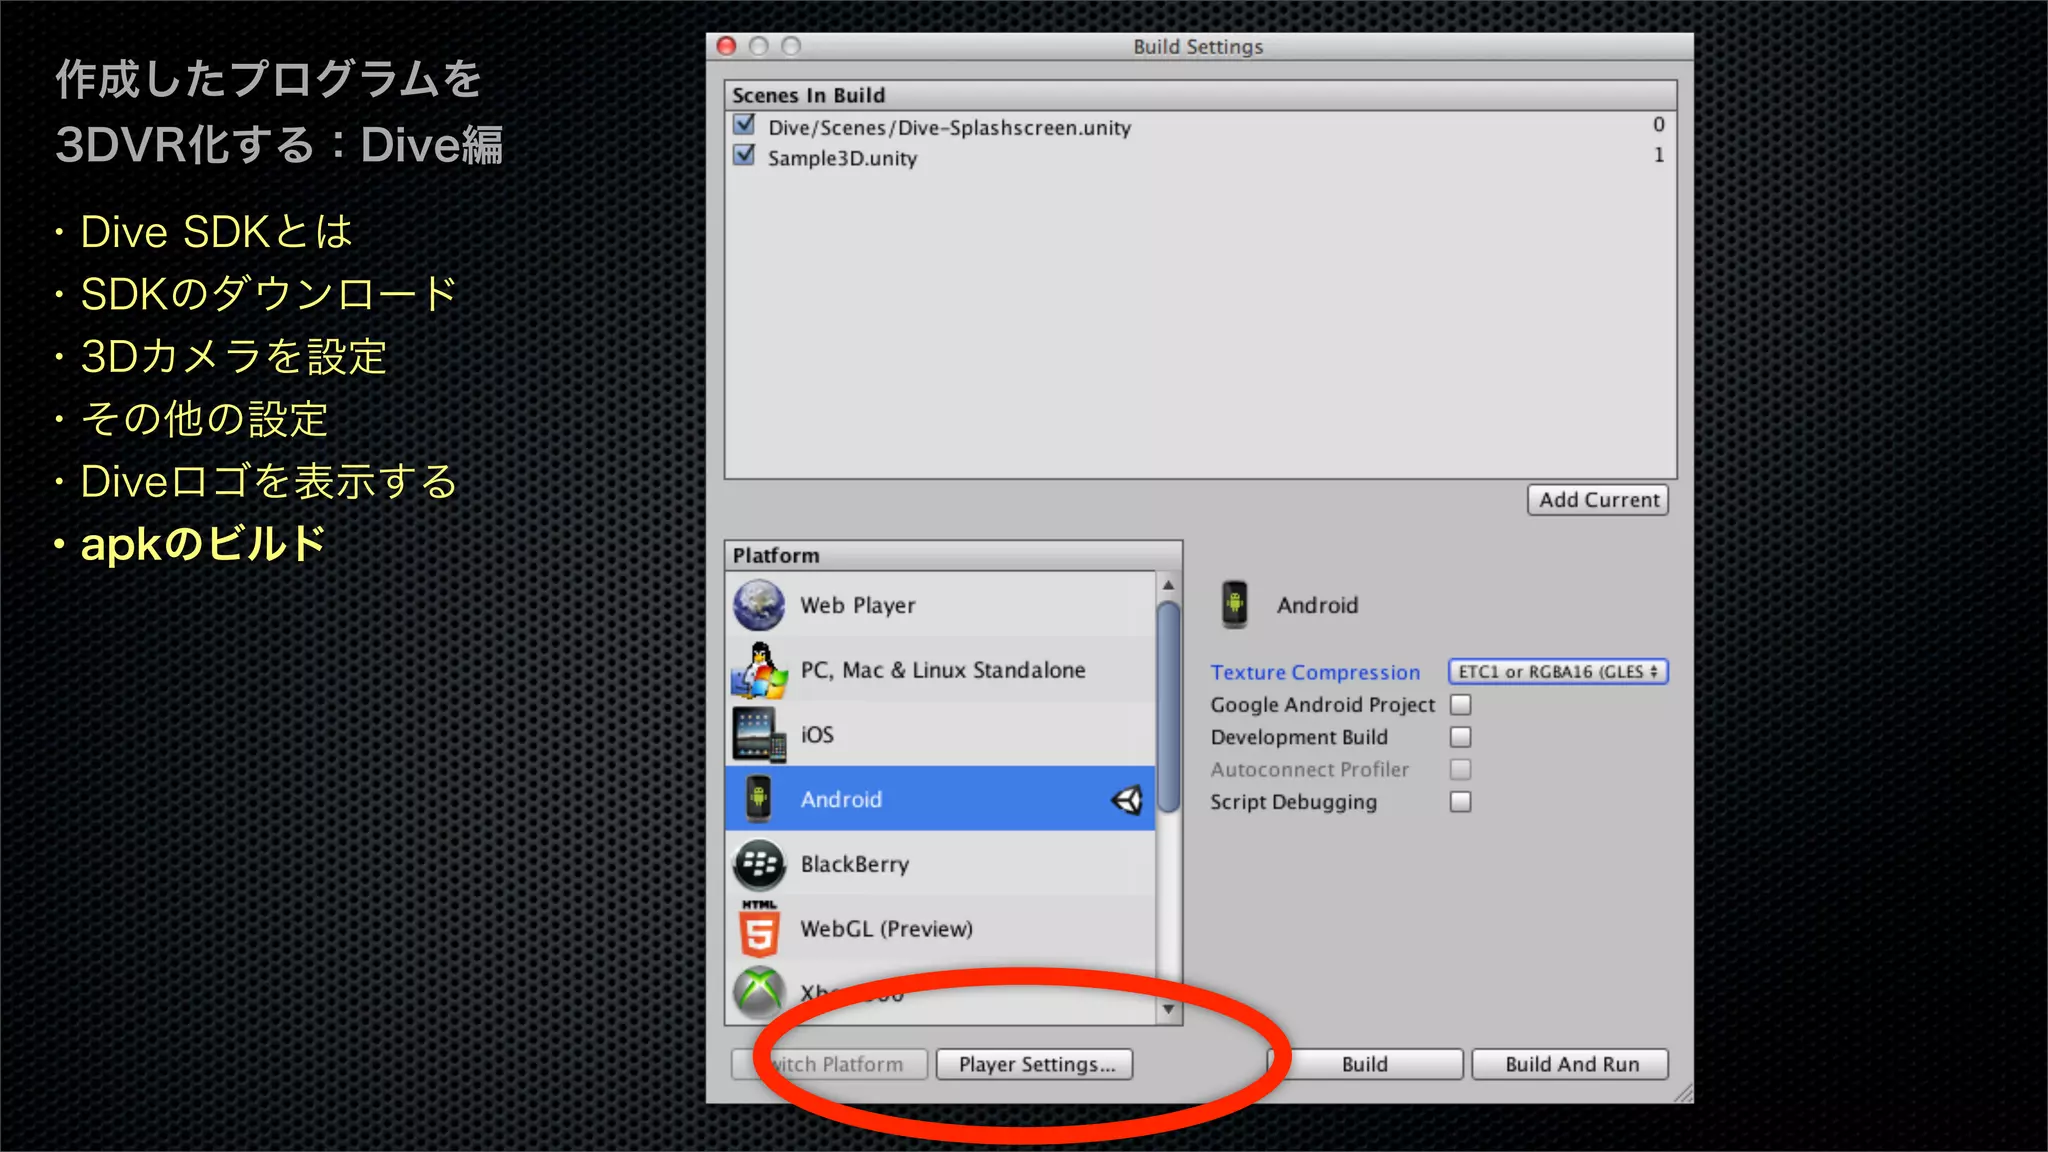Click the Web Player globe icon
Screen dimensions: 2048x1152
[758, 604]
